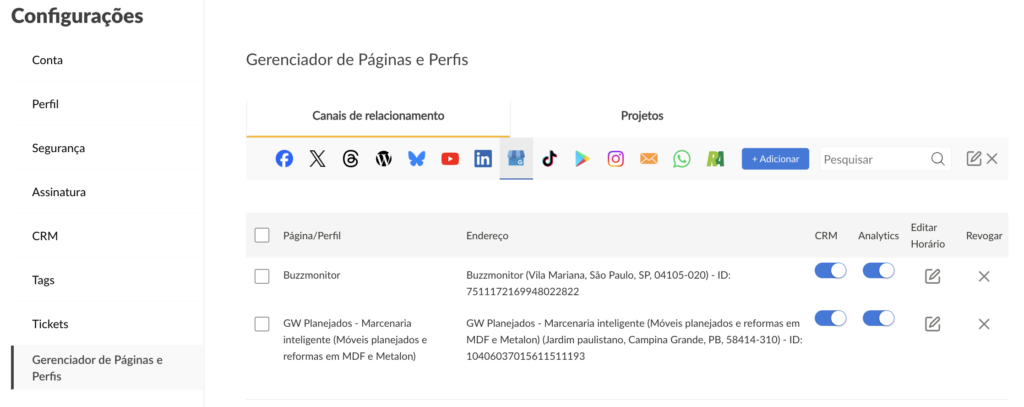
Task: Revoke the GW Planejados page
Action: [x=984, y=324]
